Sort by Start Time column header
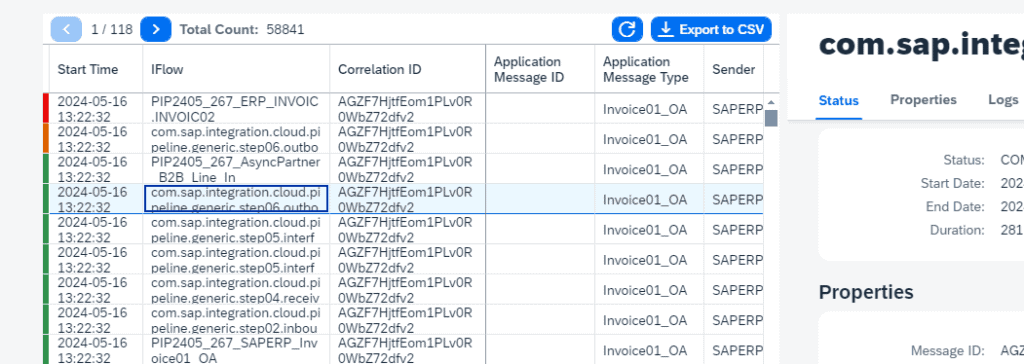 tap(97, 69)
